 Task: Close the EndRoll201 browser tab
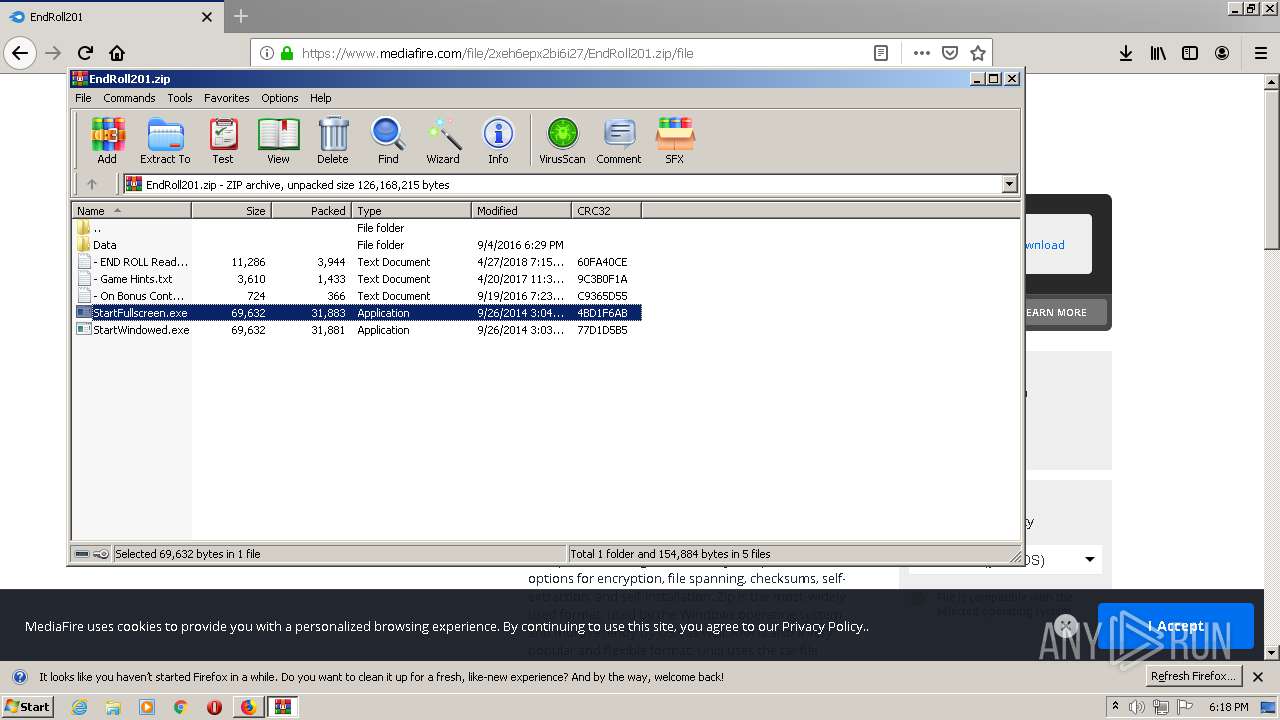click(x=207, y=17)
